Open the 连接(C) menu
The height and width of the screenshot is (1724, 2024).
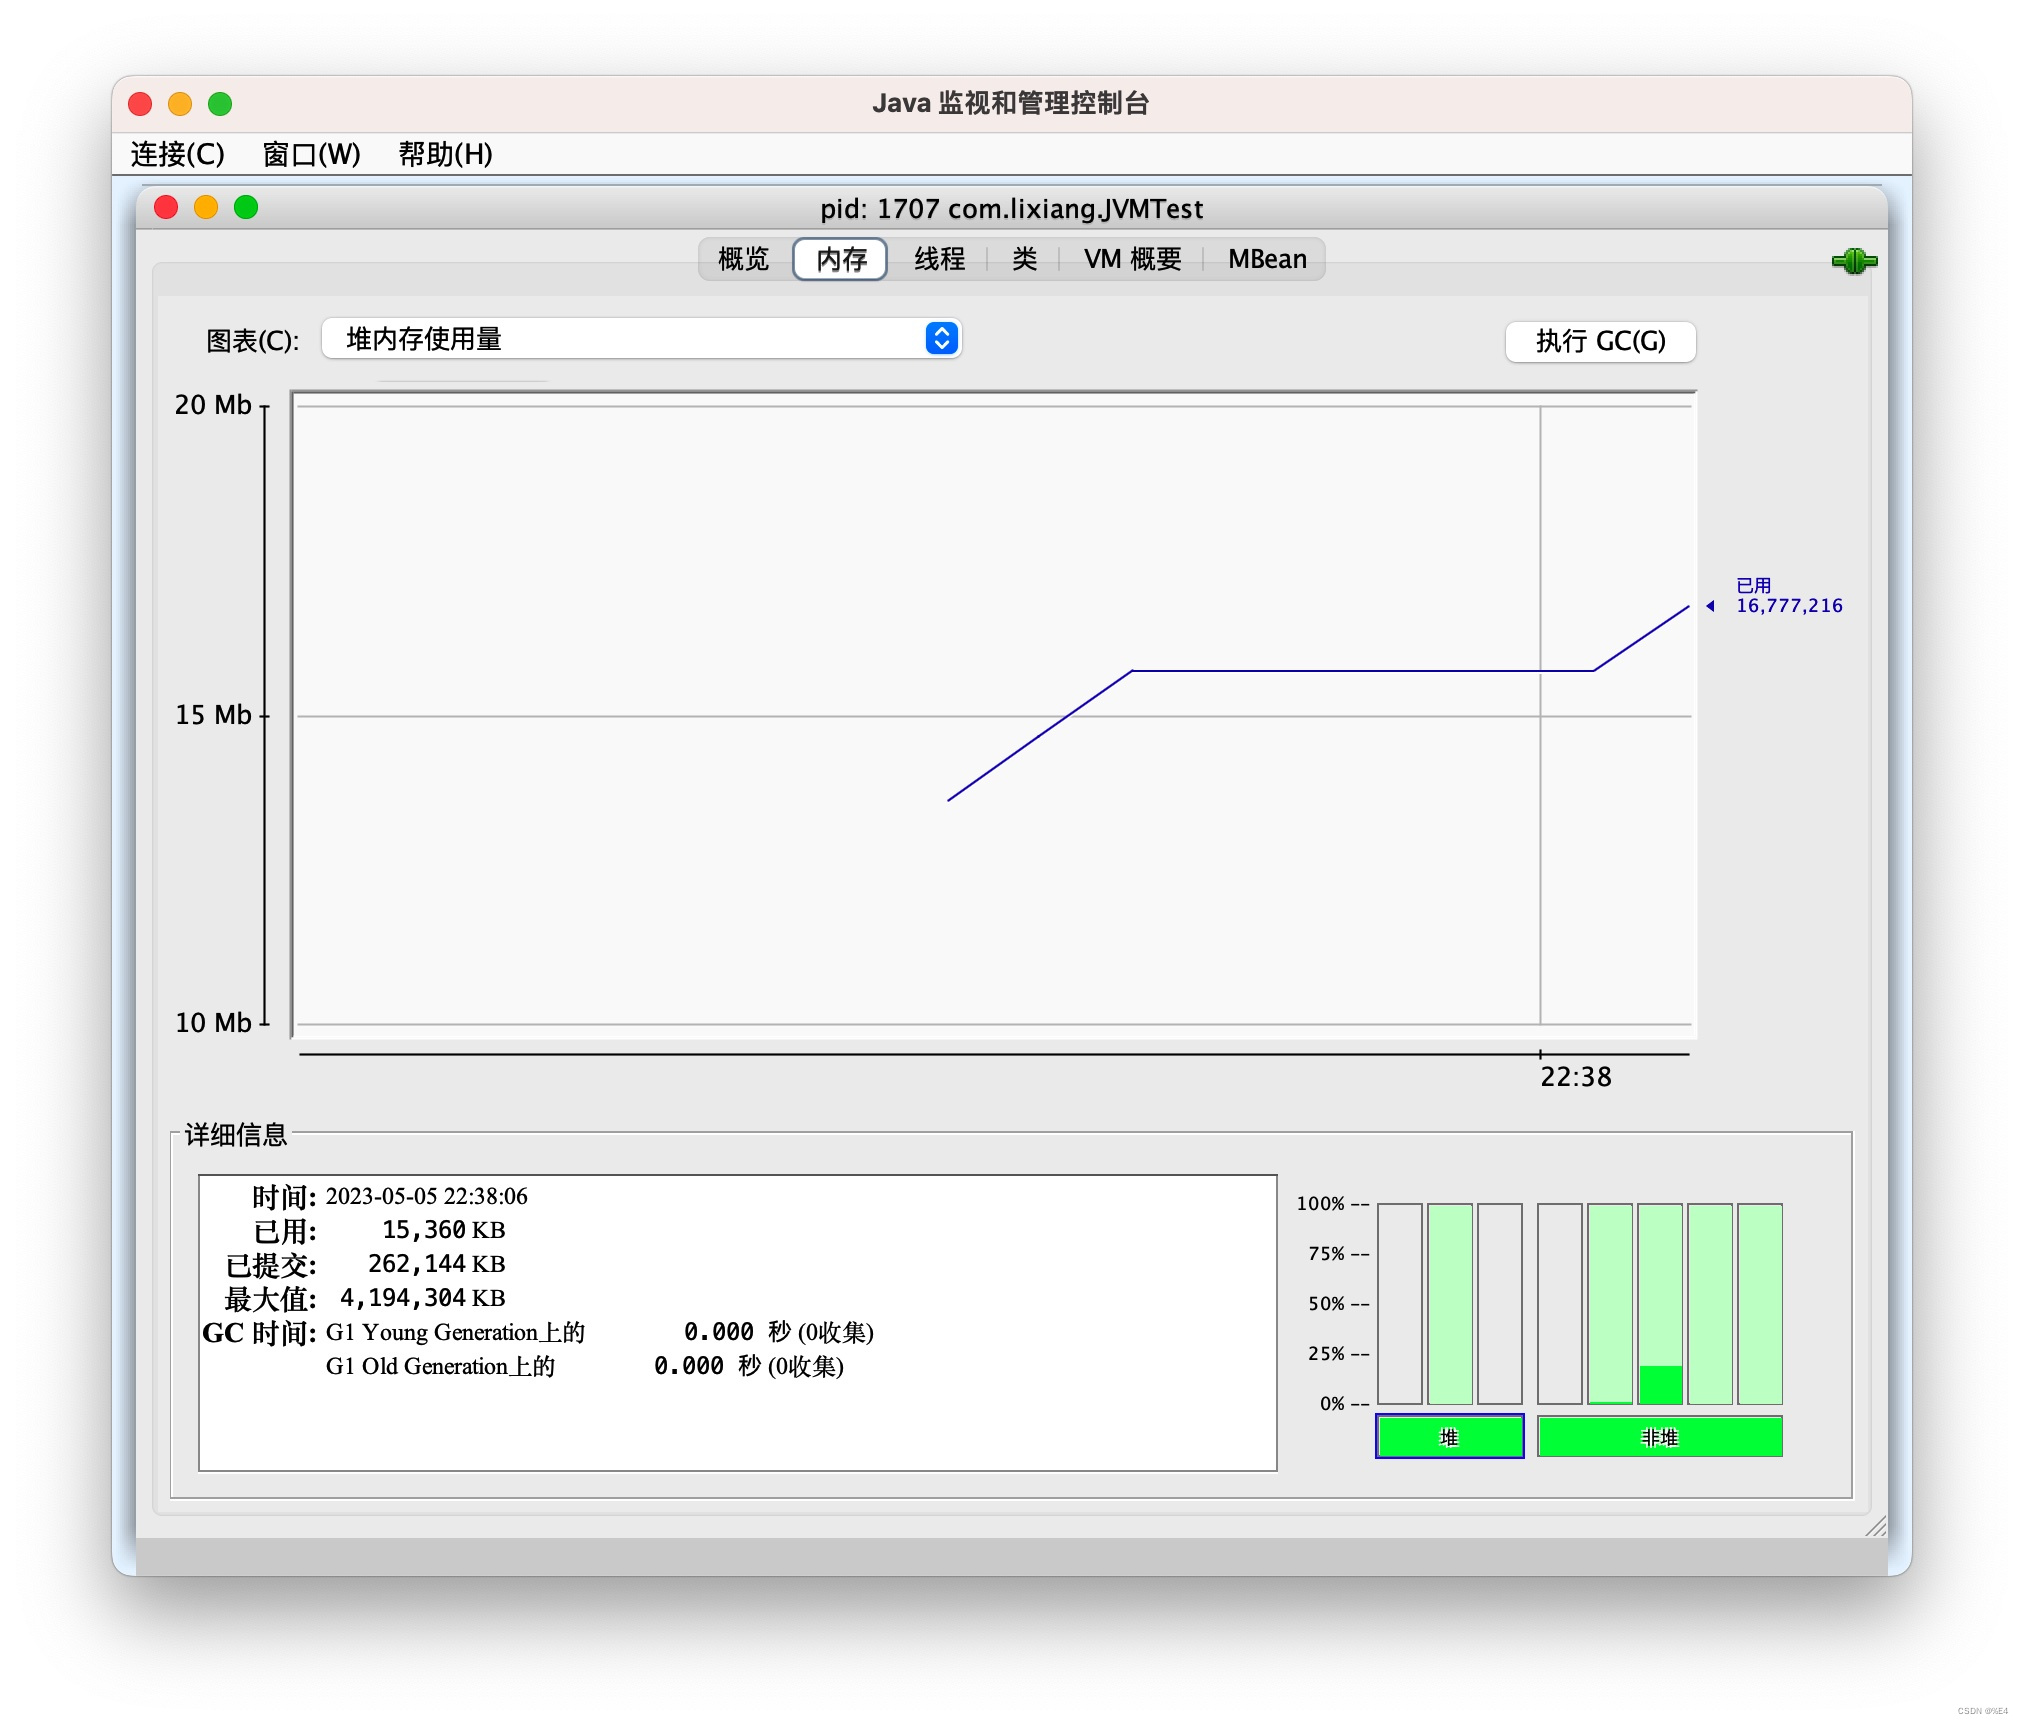177,154
